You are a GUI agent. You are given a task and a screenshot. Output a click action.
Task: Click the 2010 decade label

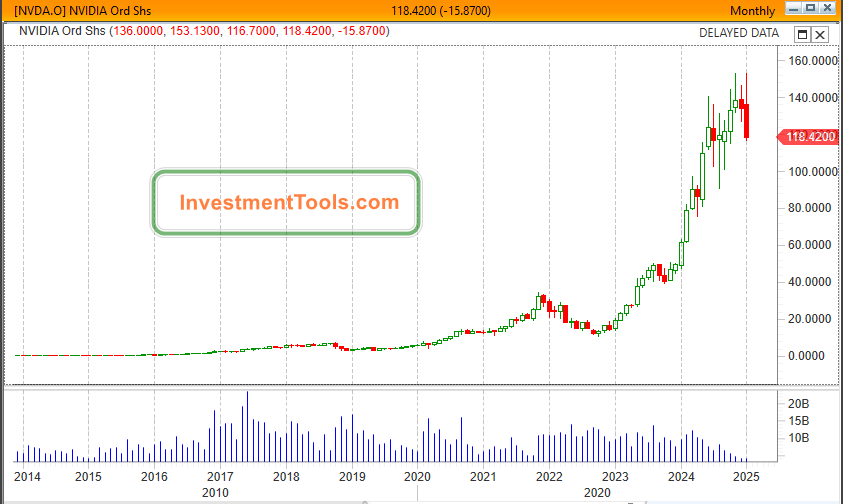[x=215, y=493]
